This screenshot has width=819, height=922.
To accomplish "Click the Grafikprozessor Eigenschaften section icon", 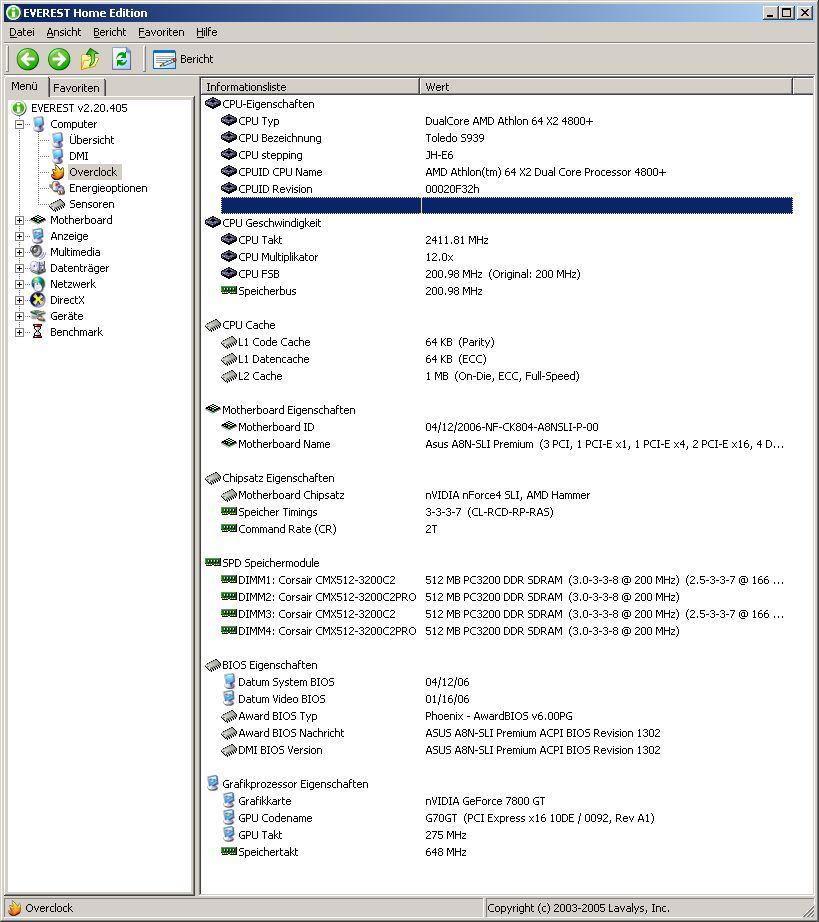I will tap(213, 784).
